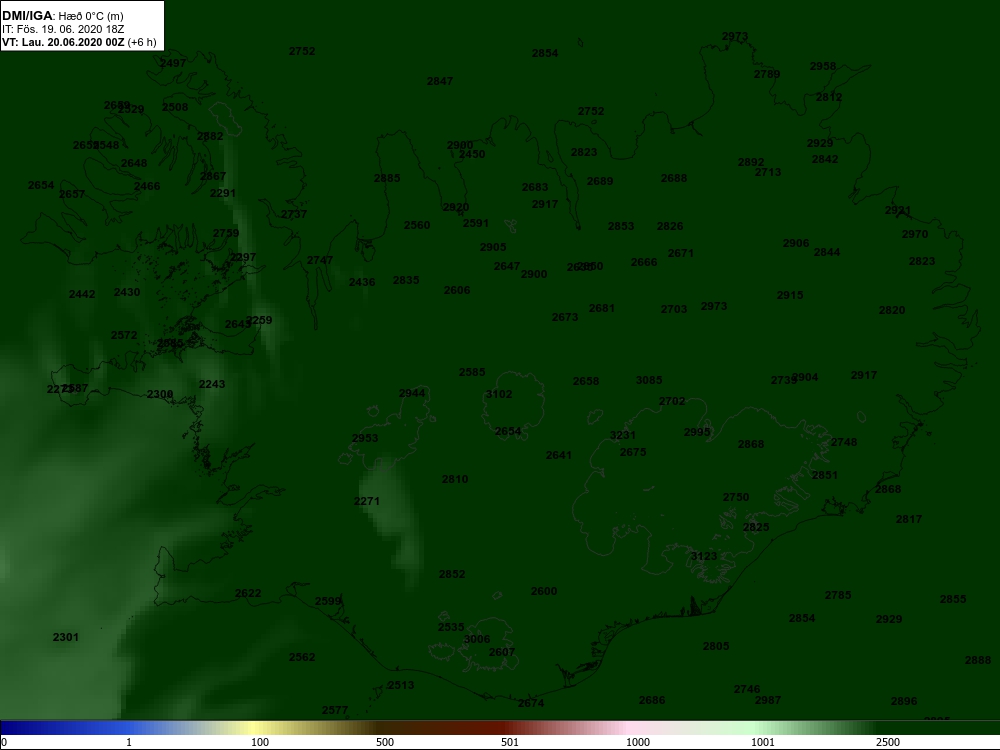The width and height of the screenshot is (1000, 750).
Task: Click the map value 2987
Action: click(768, 700)
